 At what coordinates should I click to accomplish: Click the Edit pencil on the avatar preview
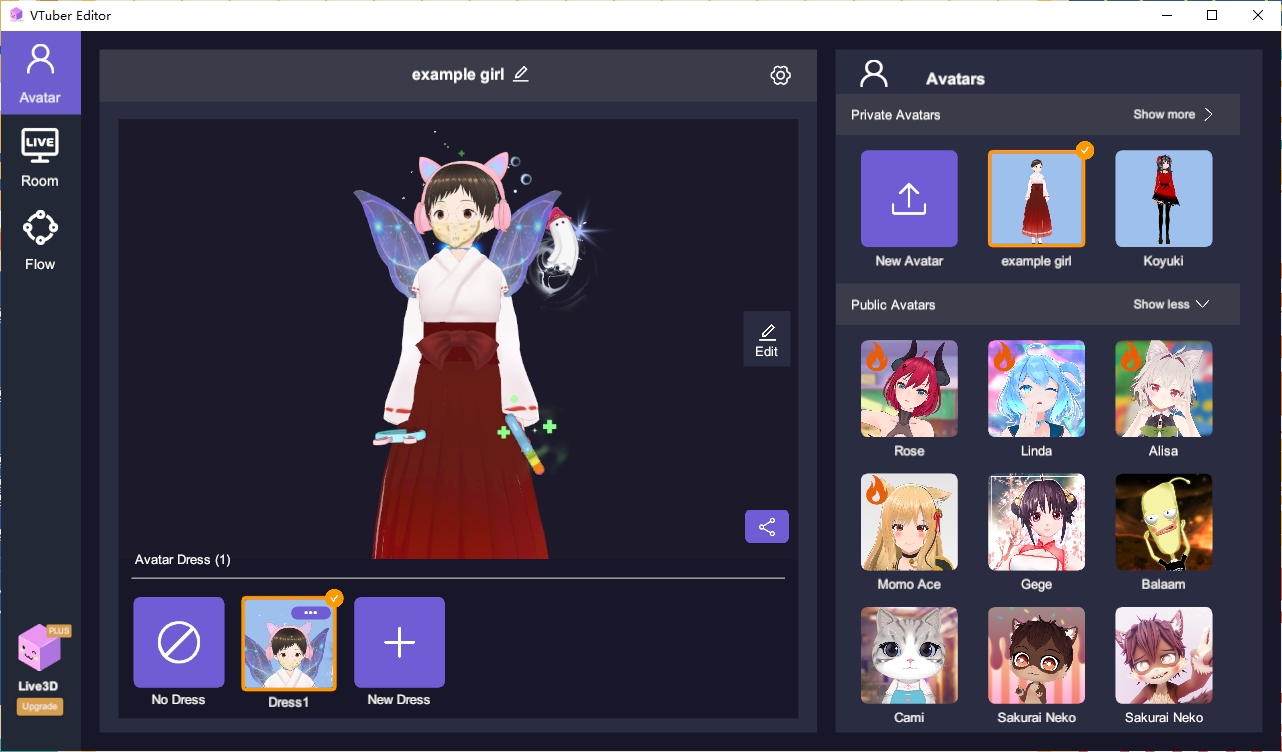click(766, 338)
